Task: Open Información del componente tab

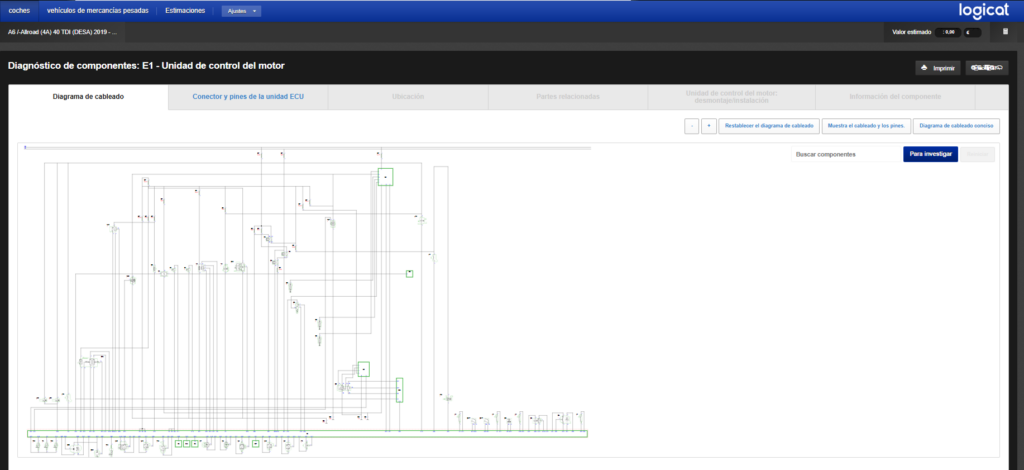Action: click(x=895, y=97)
